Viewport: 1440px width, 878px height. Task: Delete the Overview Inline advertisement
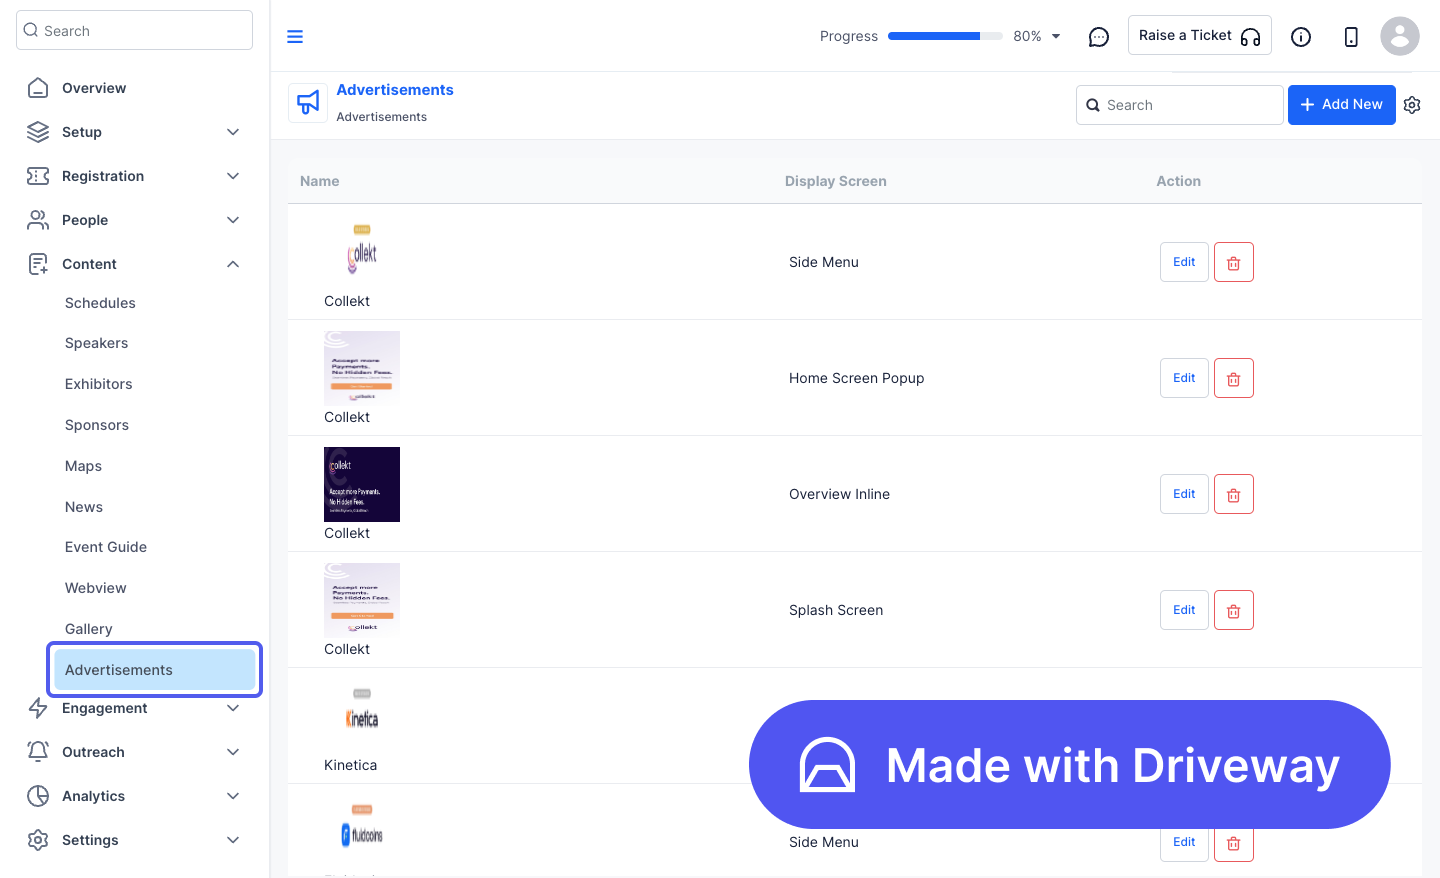[x=1234, y=494]
